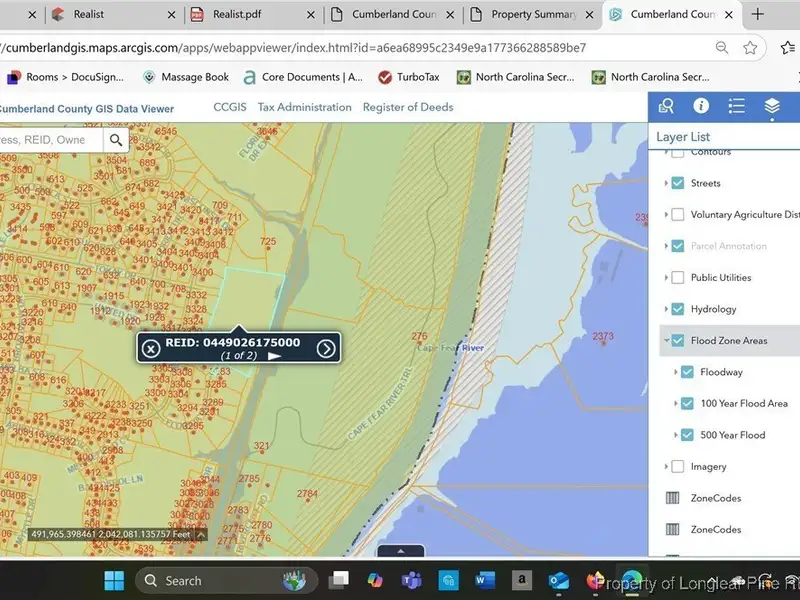This screenshot has width=800, height=600.
Task: Close the REID popup with X icon
Action: click(x=150, y=348)
